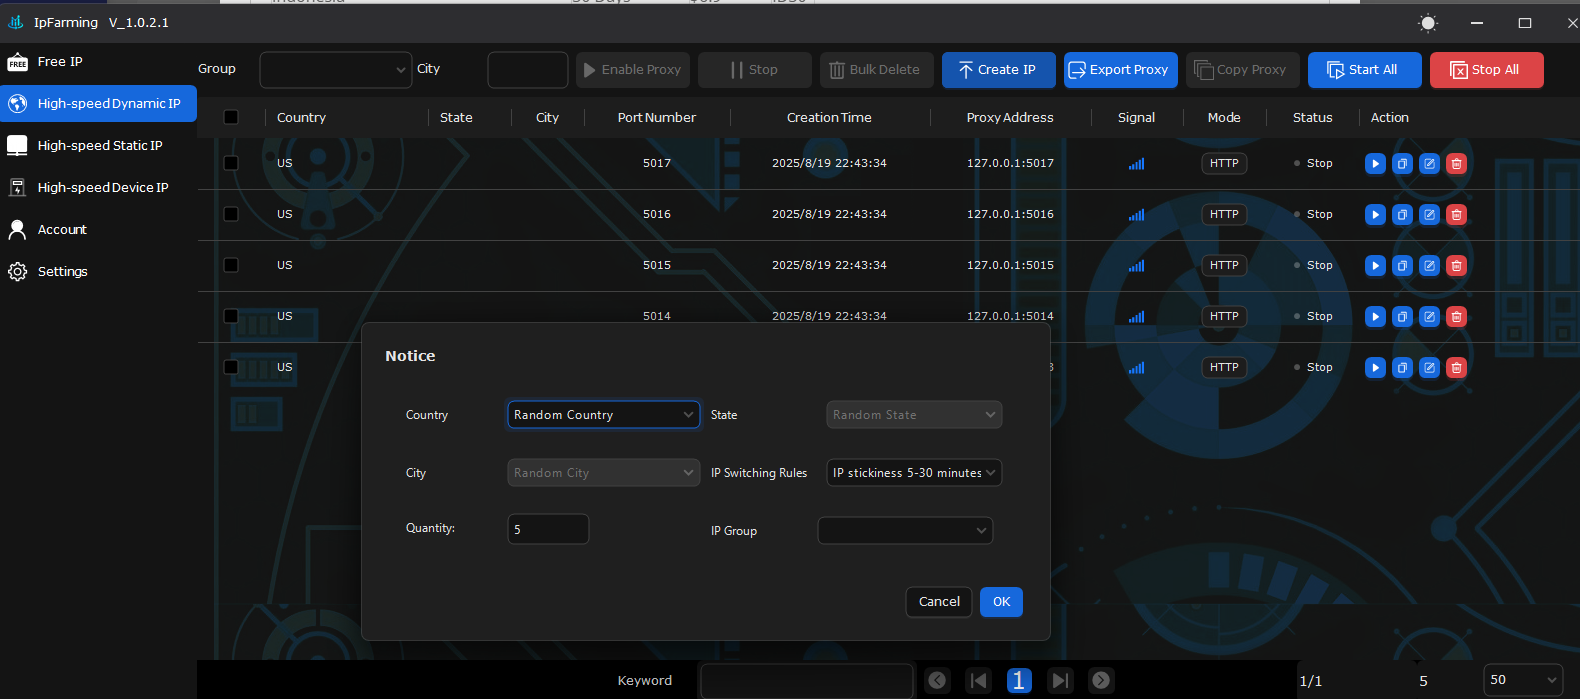Delete the proxy on port 5014
This screenshot has height=699, width=1580.
1457,316
